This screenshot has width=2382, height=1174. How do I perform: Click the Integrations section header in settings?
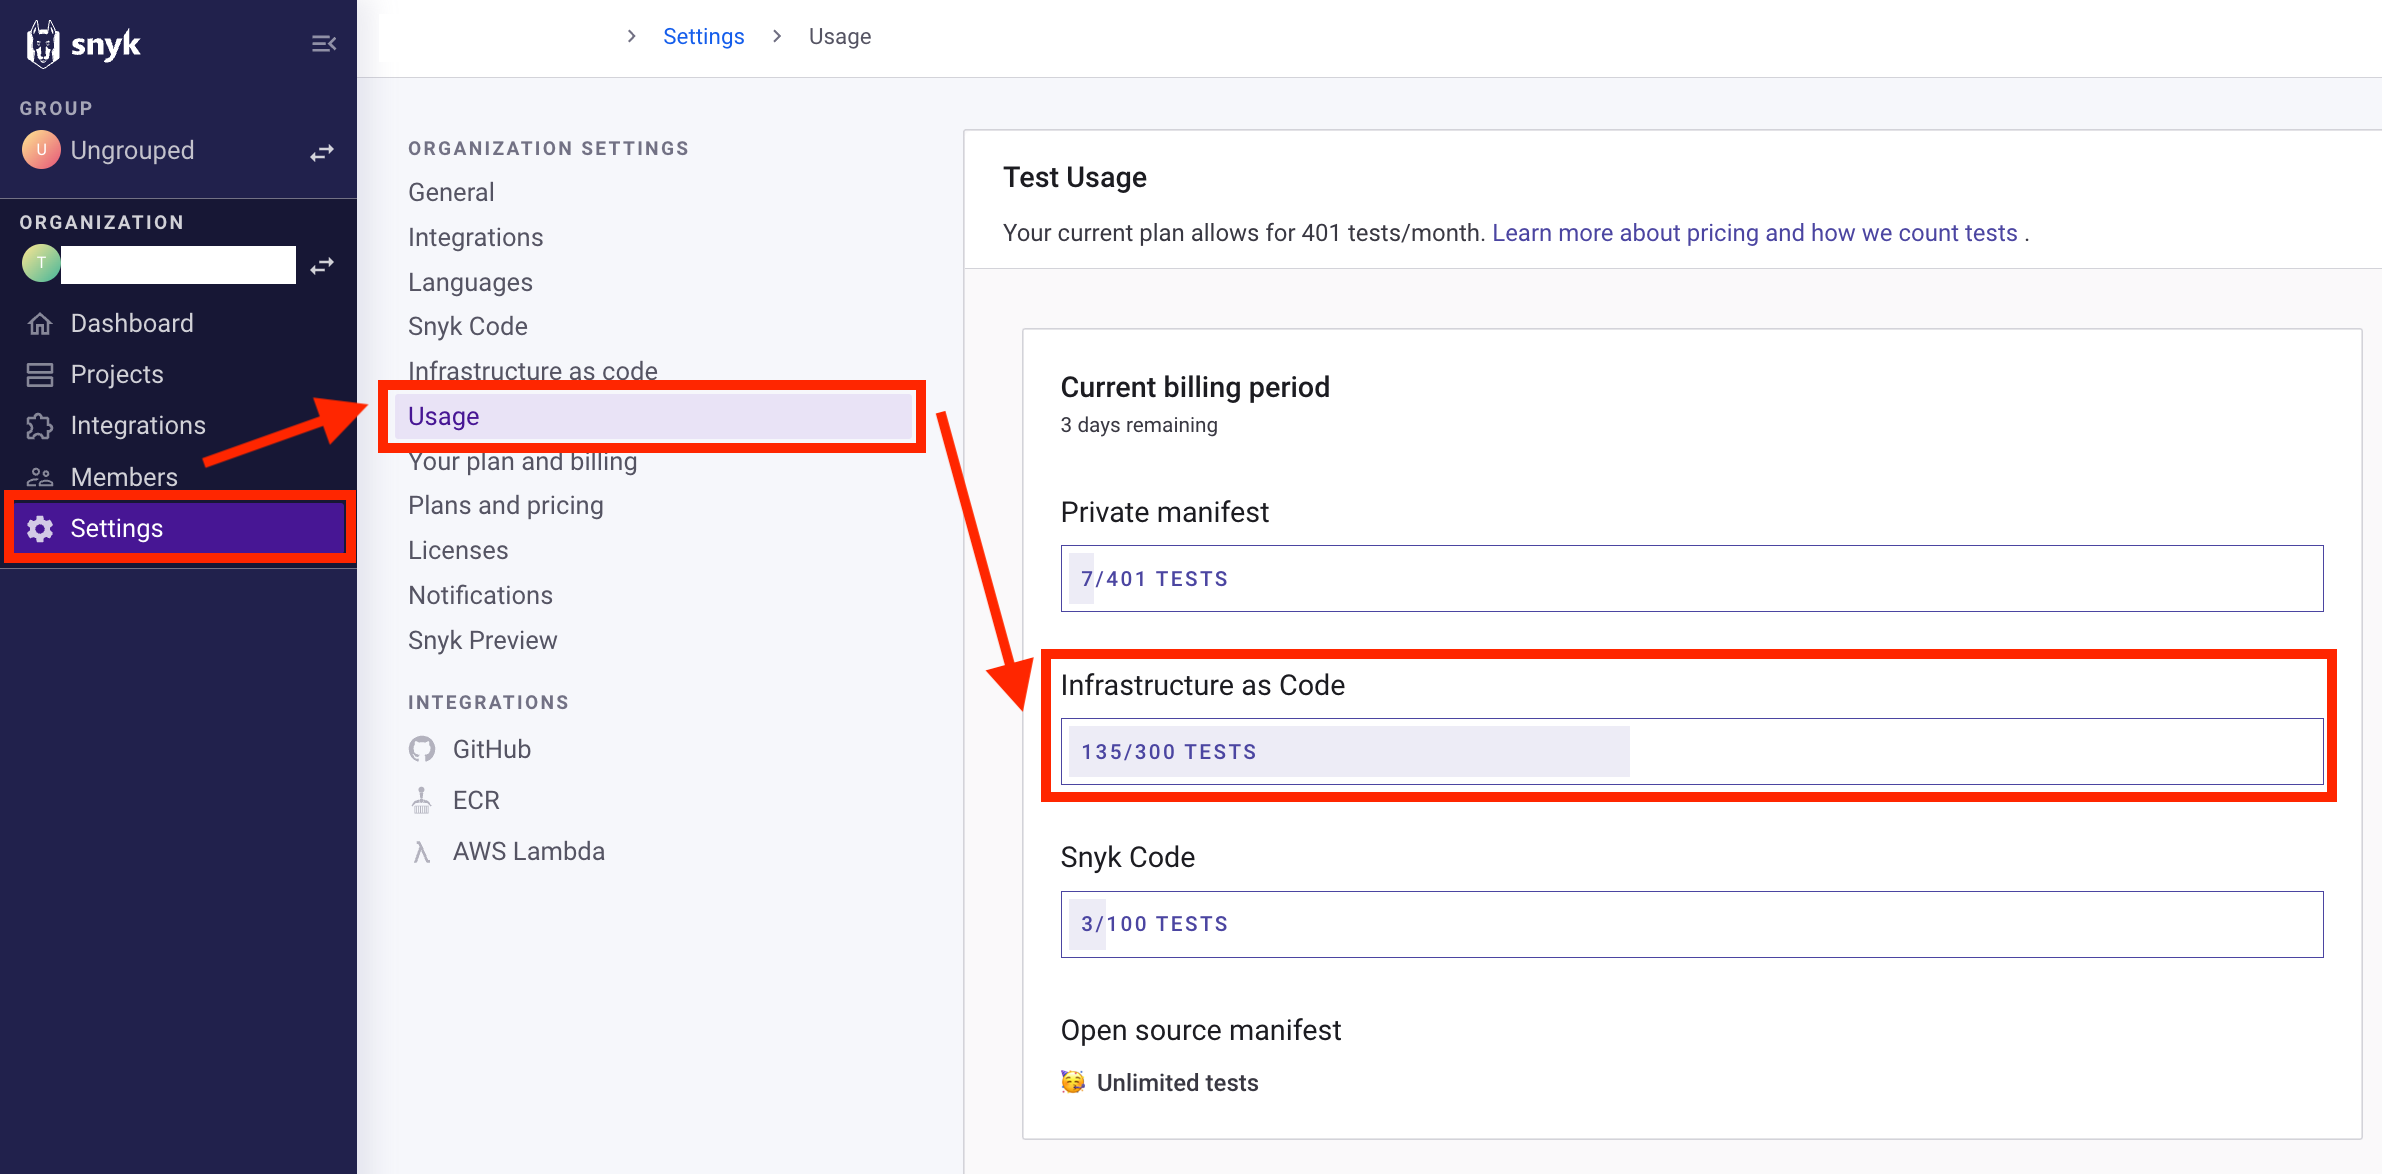point(488,702)
